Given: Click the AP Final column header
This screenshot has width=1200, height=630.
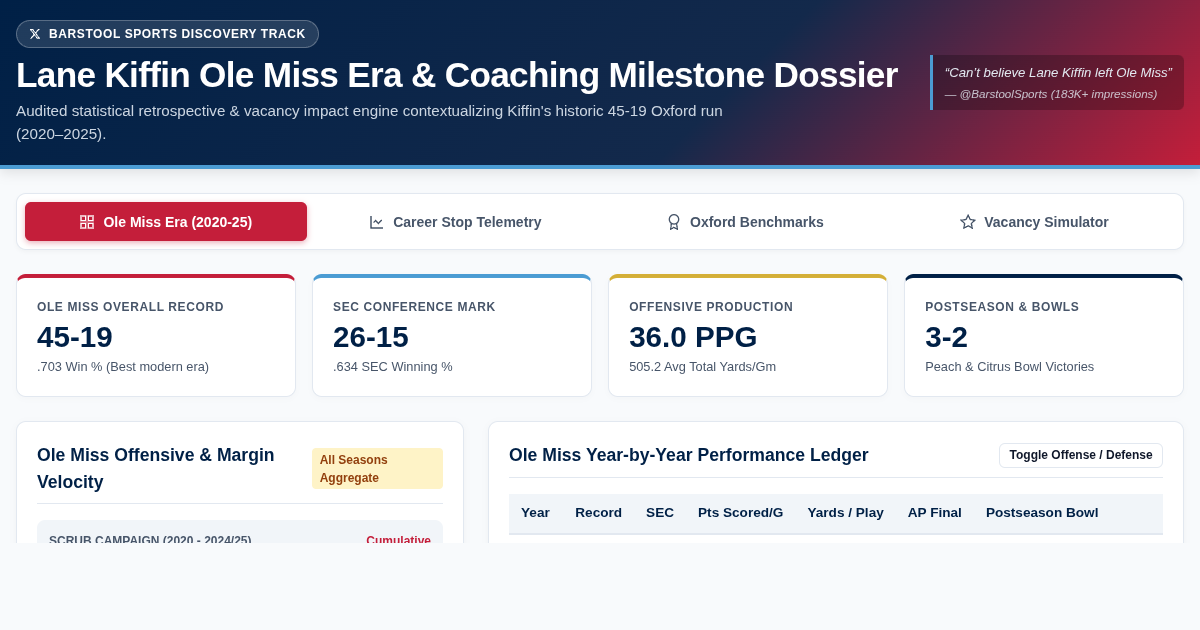Looking at the screenshot, I should coord(935,513).
